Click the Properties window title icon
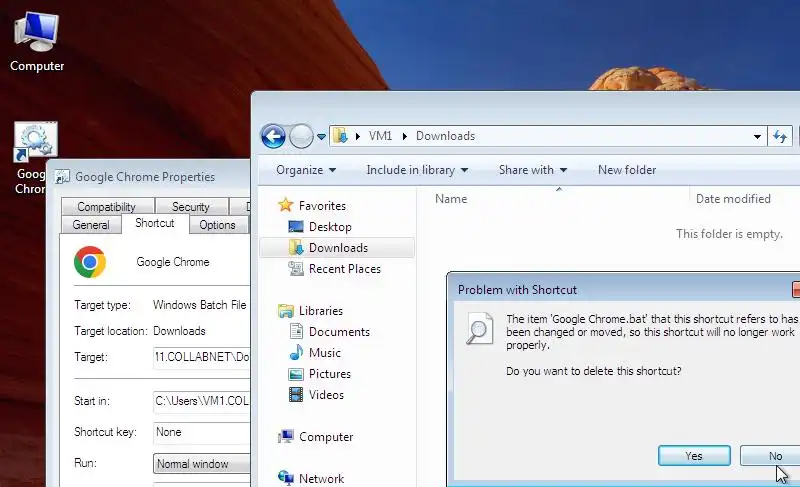The width and height of the screenshot is (800, 487). coord(62,177)
